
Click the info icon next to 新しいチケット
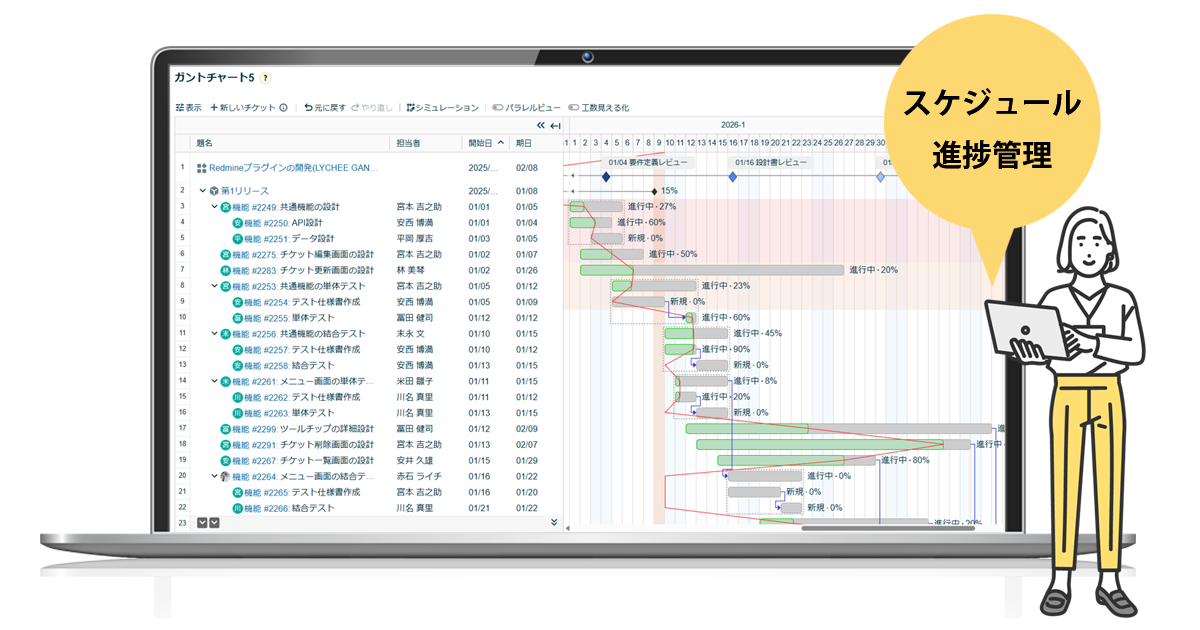[283, 108]
